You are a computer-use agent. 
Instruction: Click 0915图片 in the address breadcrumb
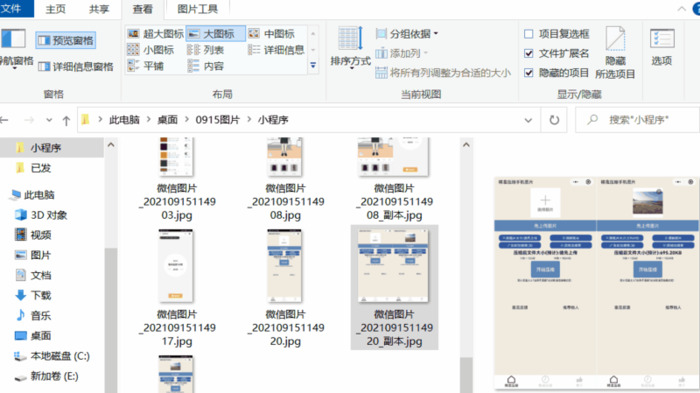point(217,120)
